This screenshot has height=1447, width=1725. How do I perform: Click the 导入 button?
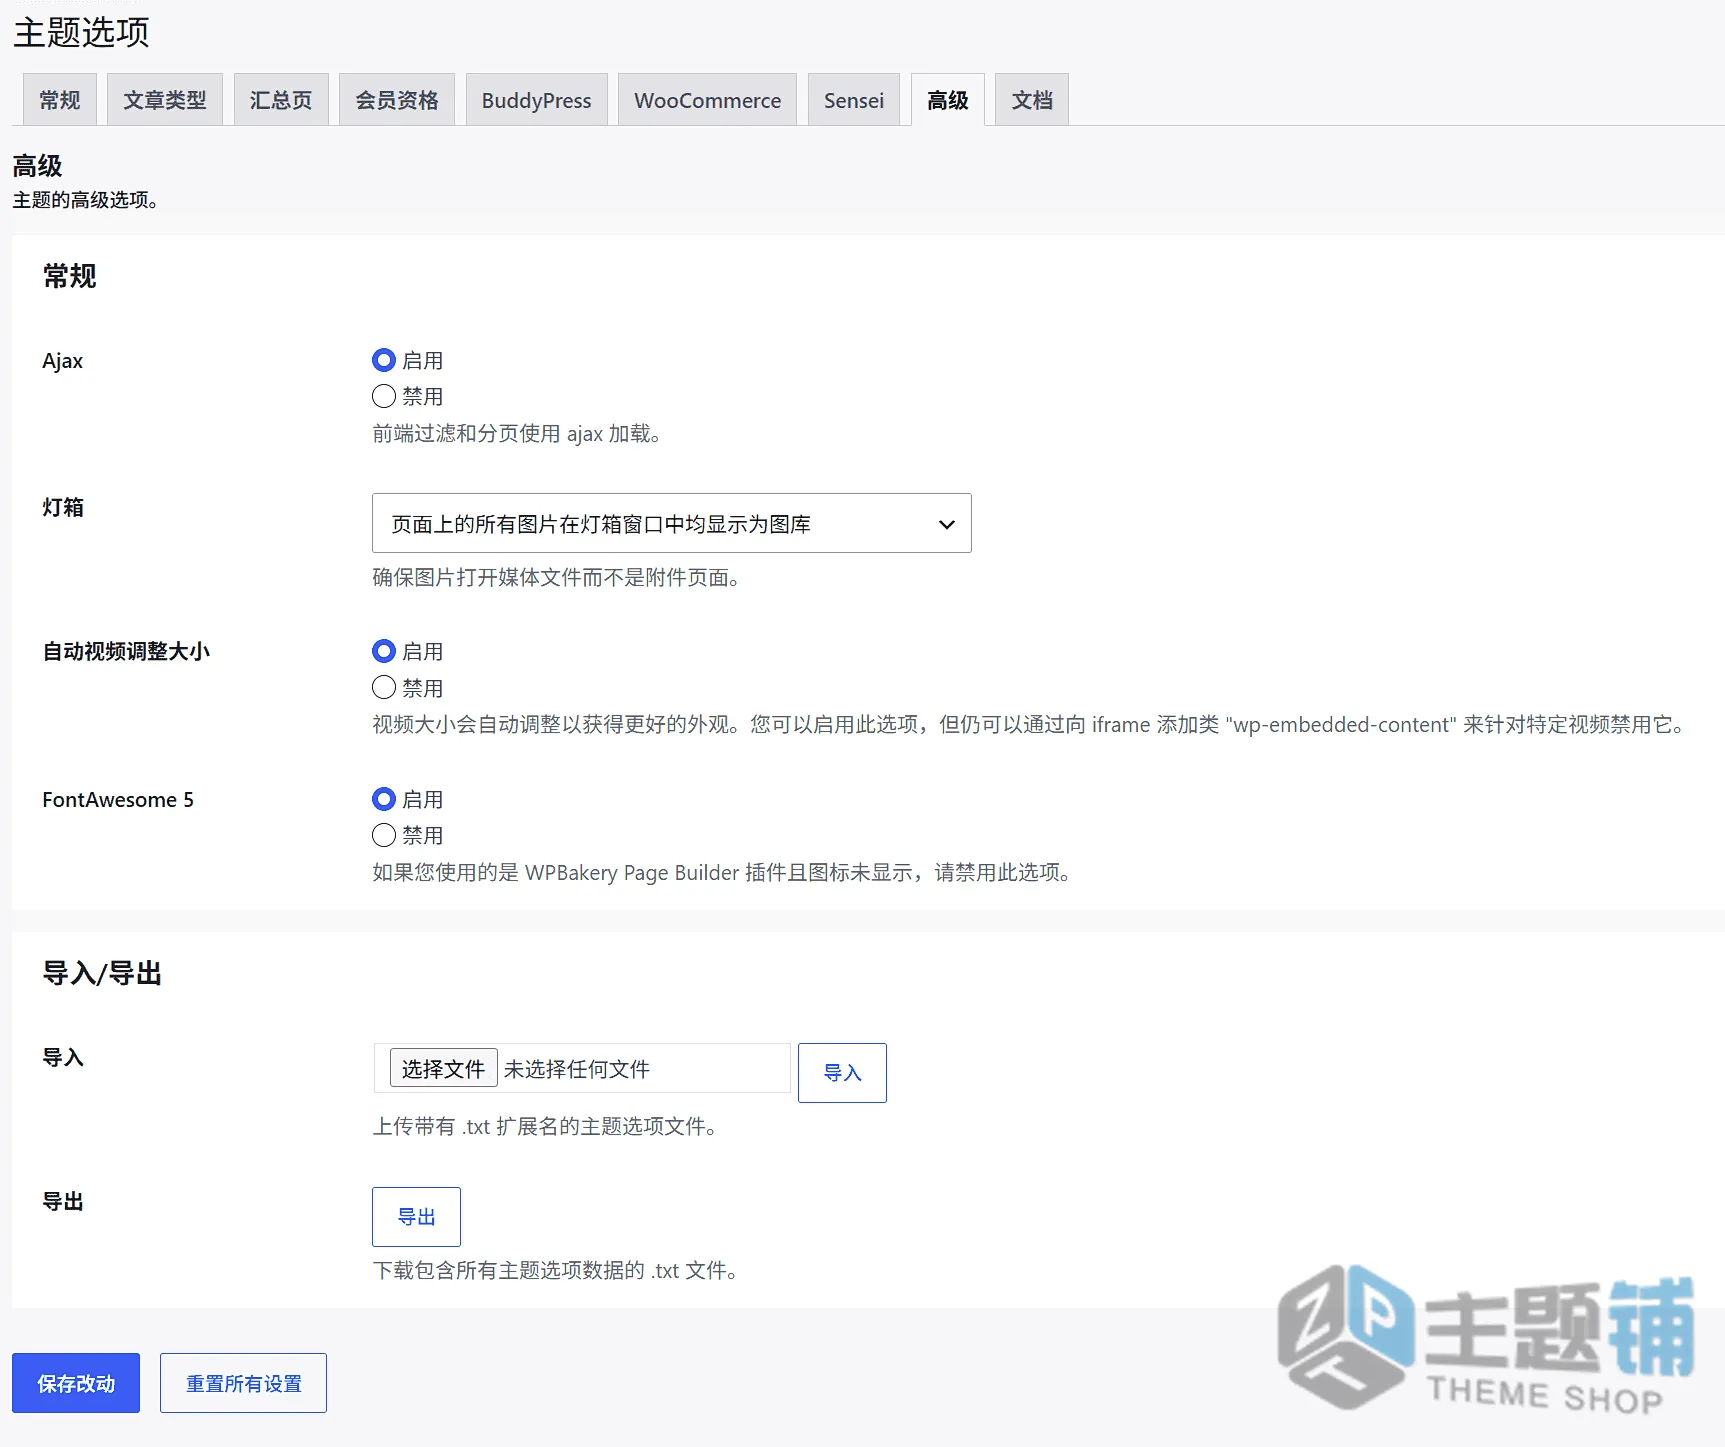click(842, 1073)
